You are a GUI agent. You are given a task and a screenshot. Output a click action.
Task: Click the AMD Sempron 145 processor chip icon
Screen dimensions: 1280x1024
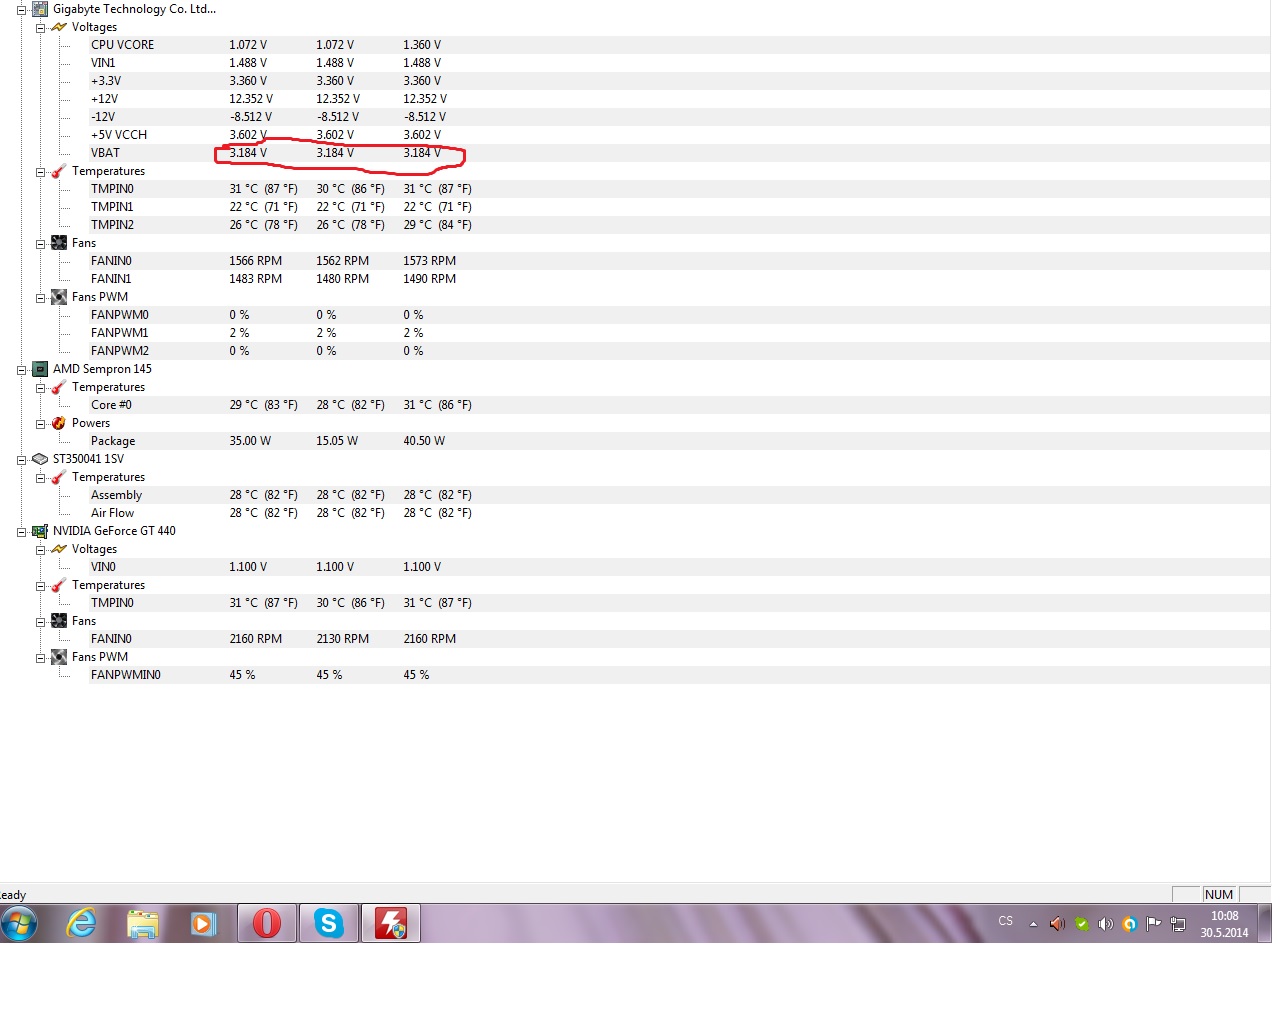coord(40,369)
